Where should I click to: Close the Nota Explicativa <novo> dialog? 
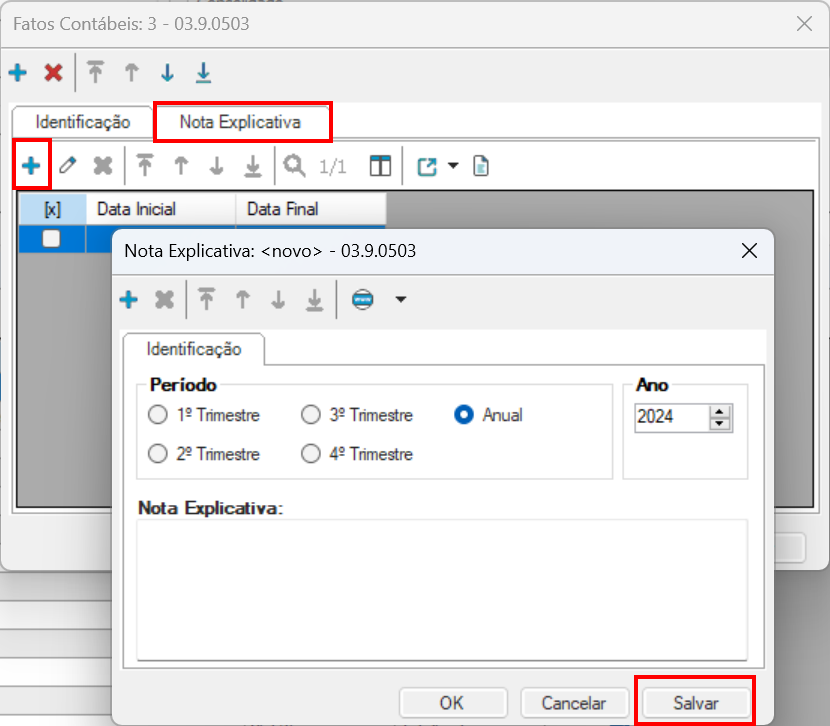(749, 251)
